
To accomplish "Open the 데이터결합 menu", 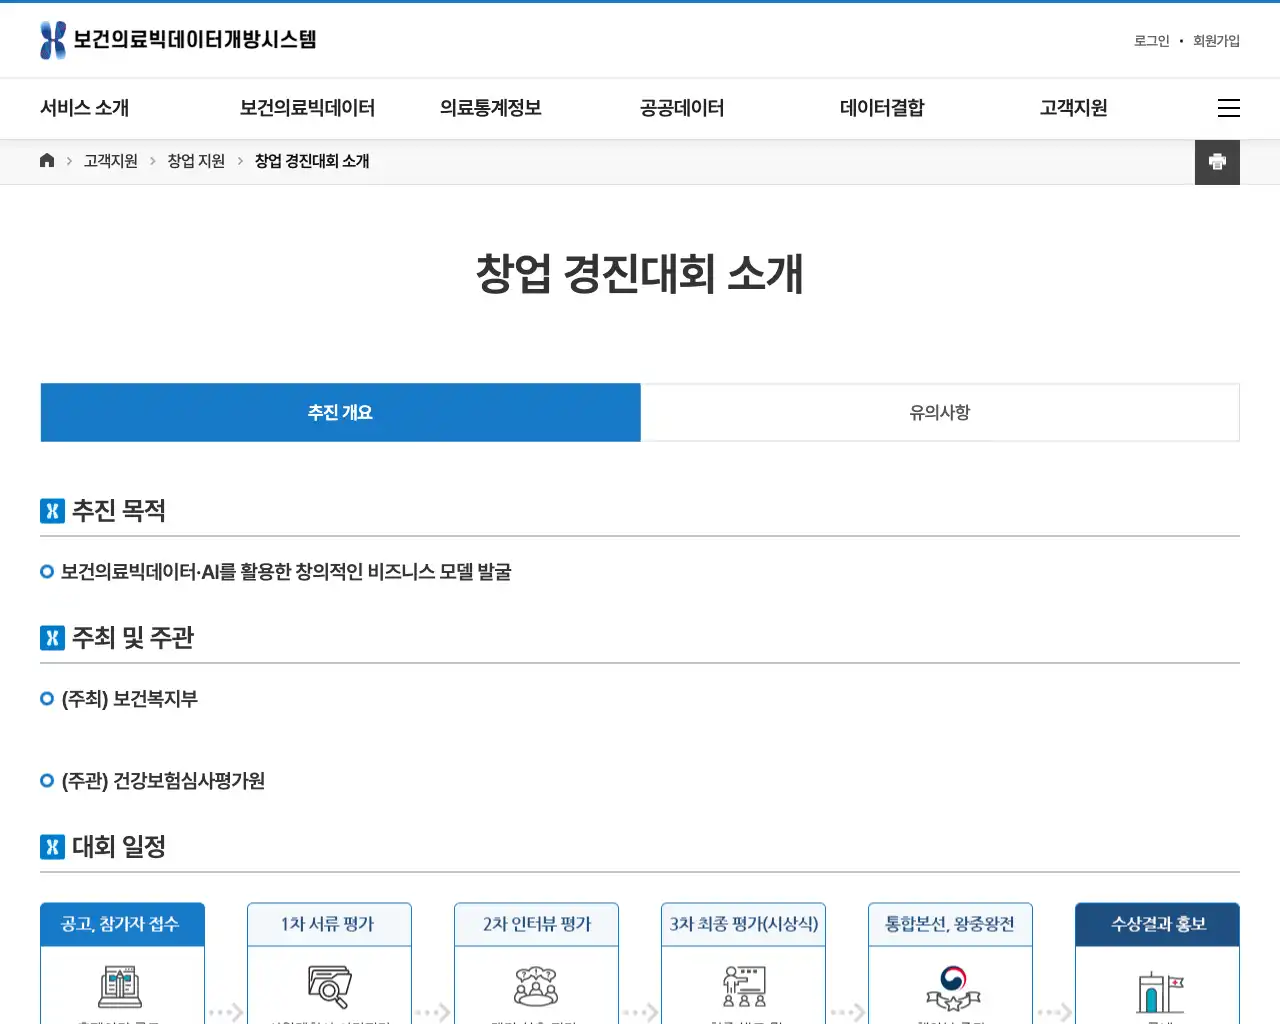I will tap(882, 108).
